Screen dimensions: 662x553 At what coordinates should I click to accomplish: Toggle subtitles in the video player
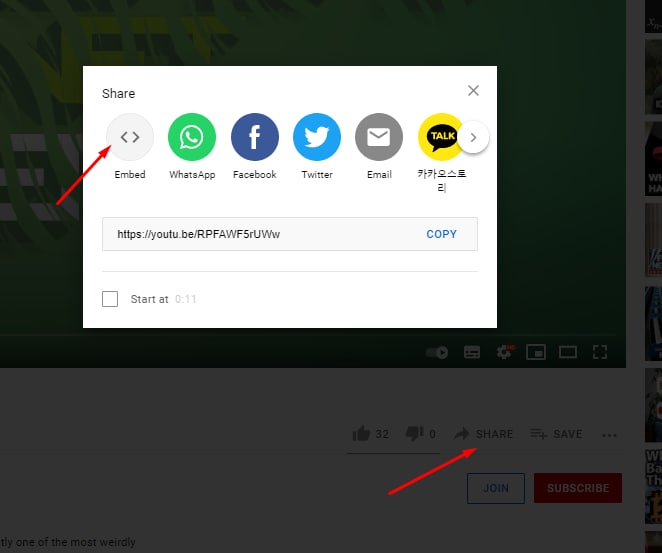pos(472,352)
